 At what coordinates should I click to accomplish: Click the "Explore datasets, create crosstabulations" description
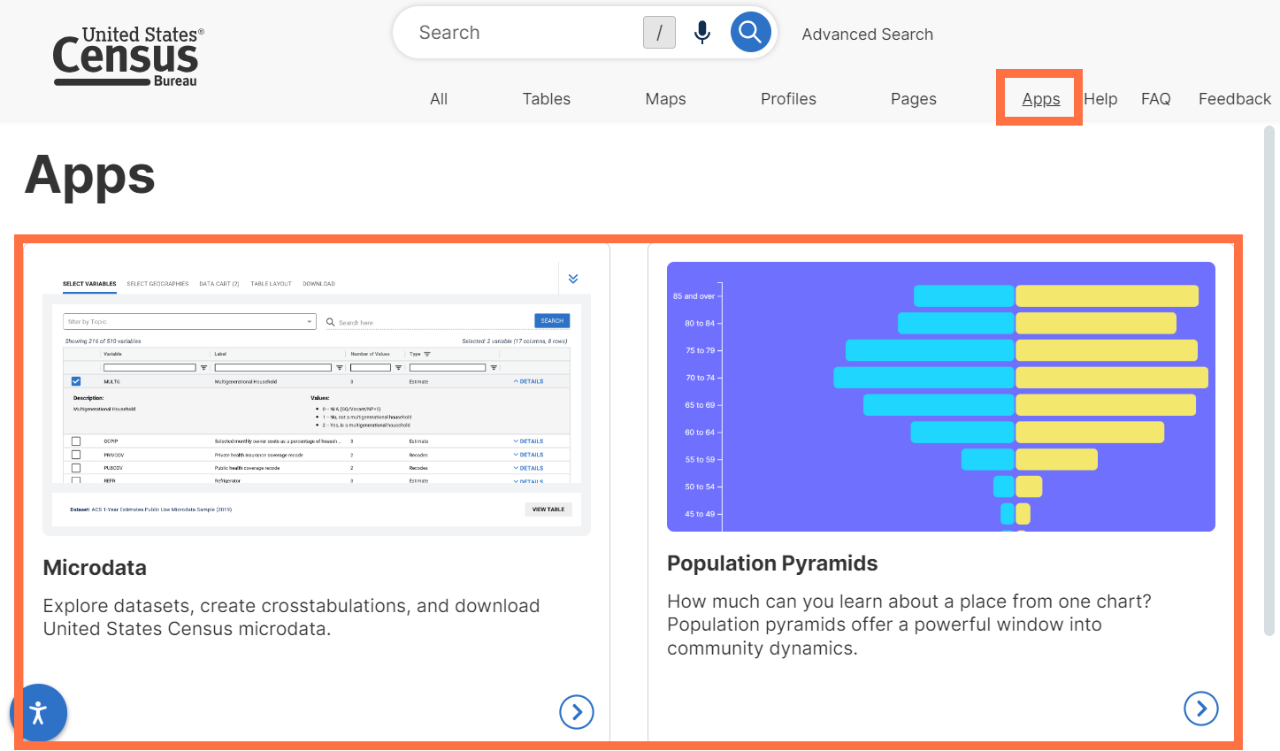point(291,618)
